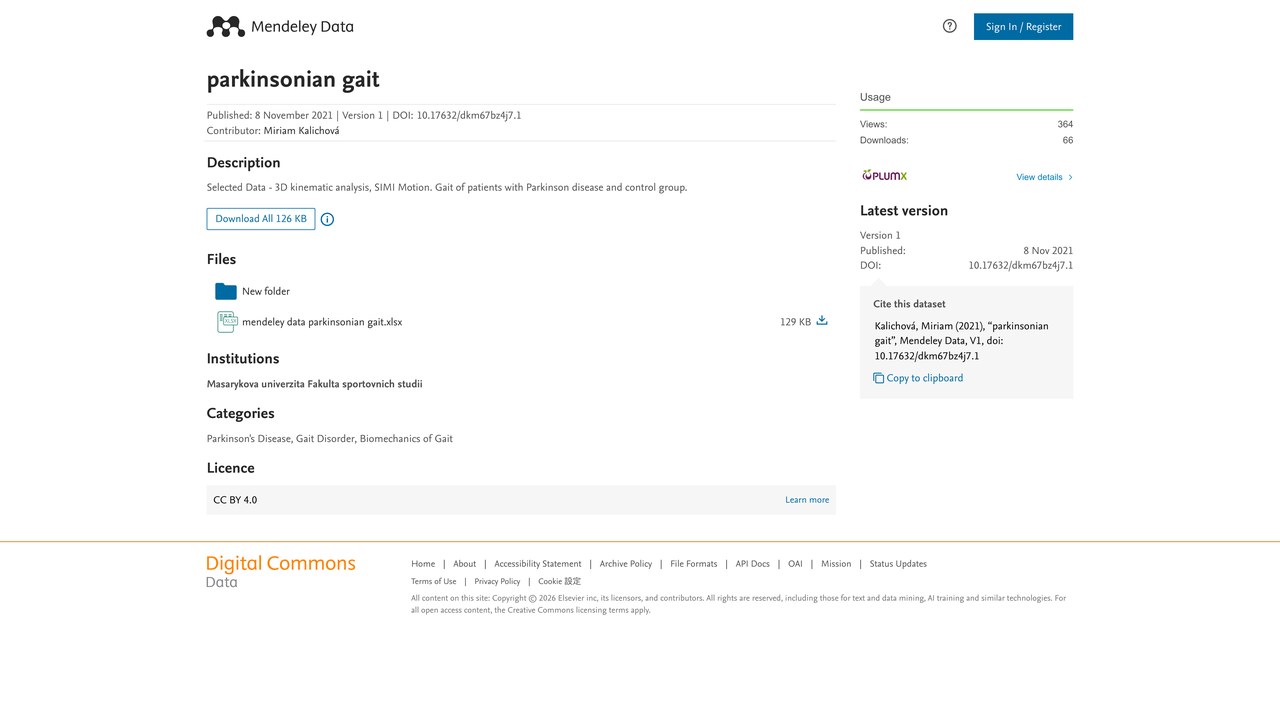This screenshot has width=1280, height=720.
Task: Open Learn more link for CC BY 4.0
Action: point(807,500)
